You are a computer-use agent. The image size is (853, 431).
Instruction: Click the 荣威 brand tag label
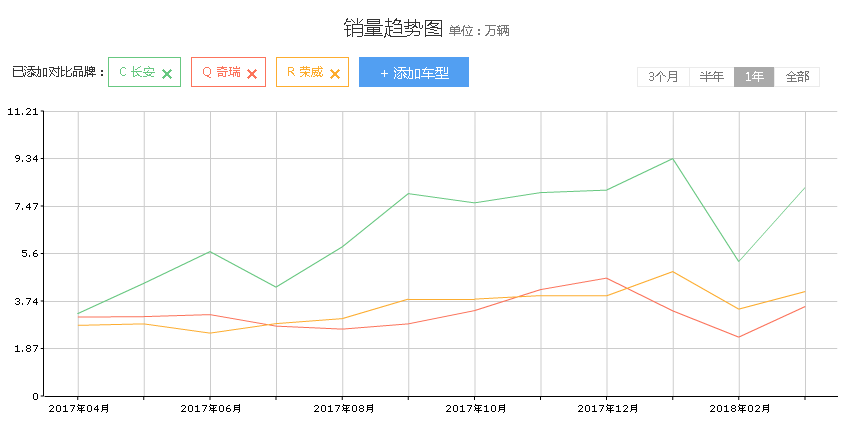coord(305,72)
